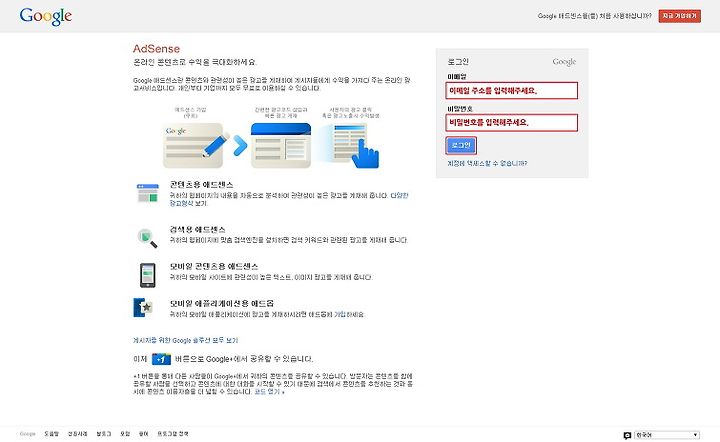This screenshot has width=720, height=442.
Task: Open the 코드 얻기 get code link
Action: 269,392
